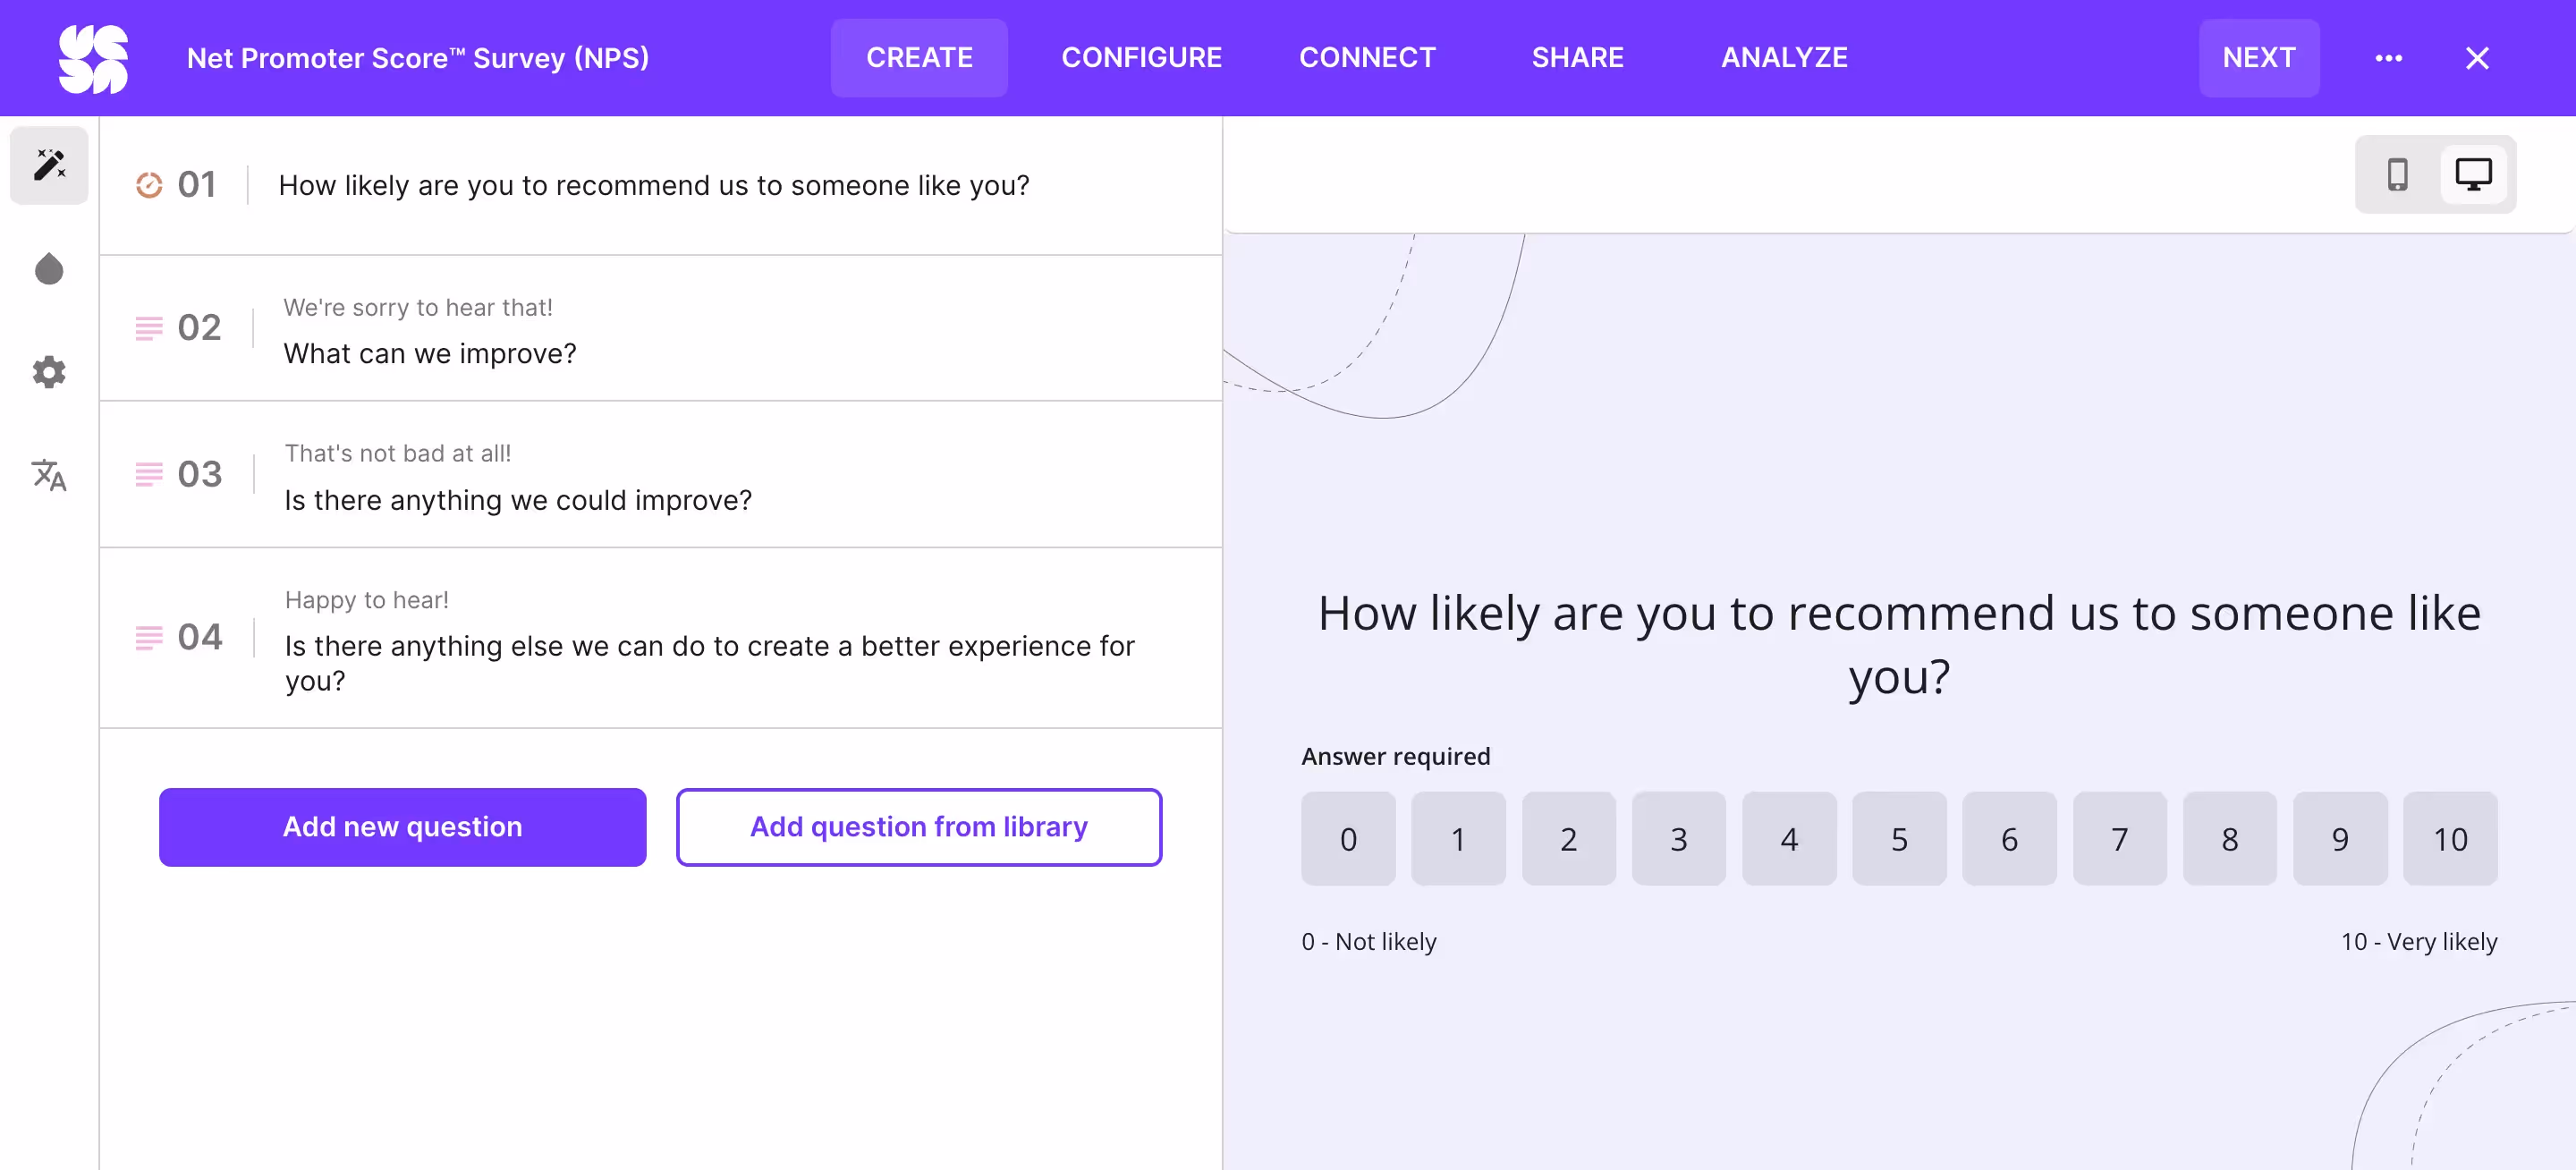
Task: Click 'That's not bad at all!' subtitle
Action: 398,454
